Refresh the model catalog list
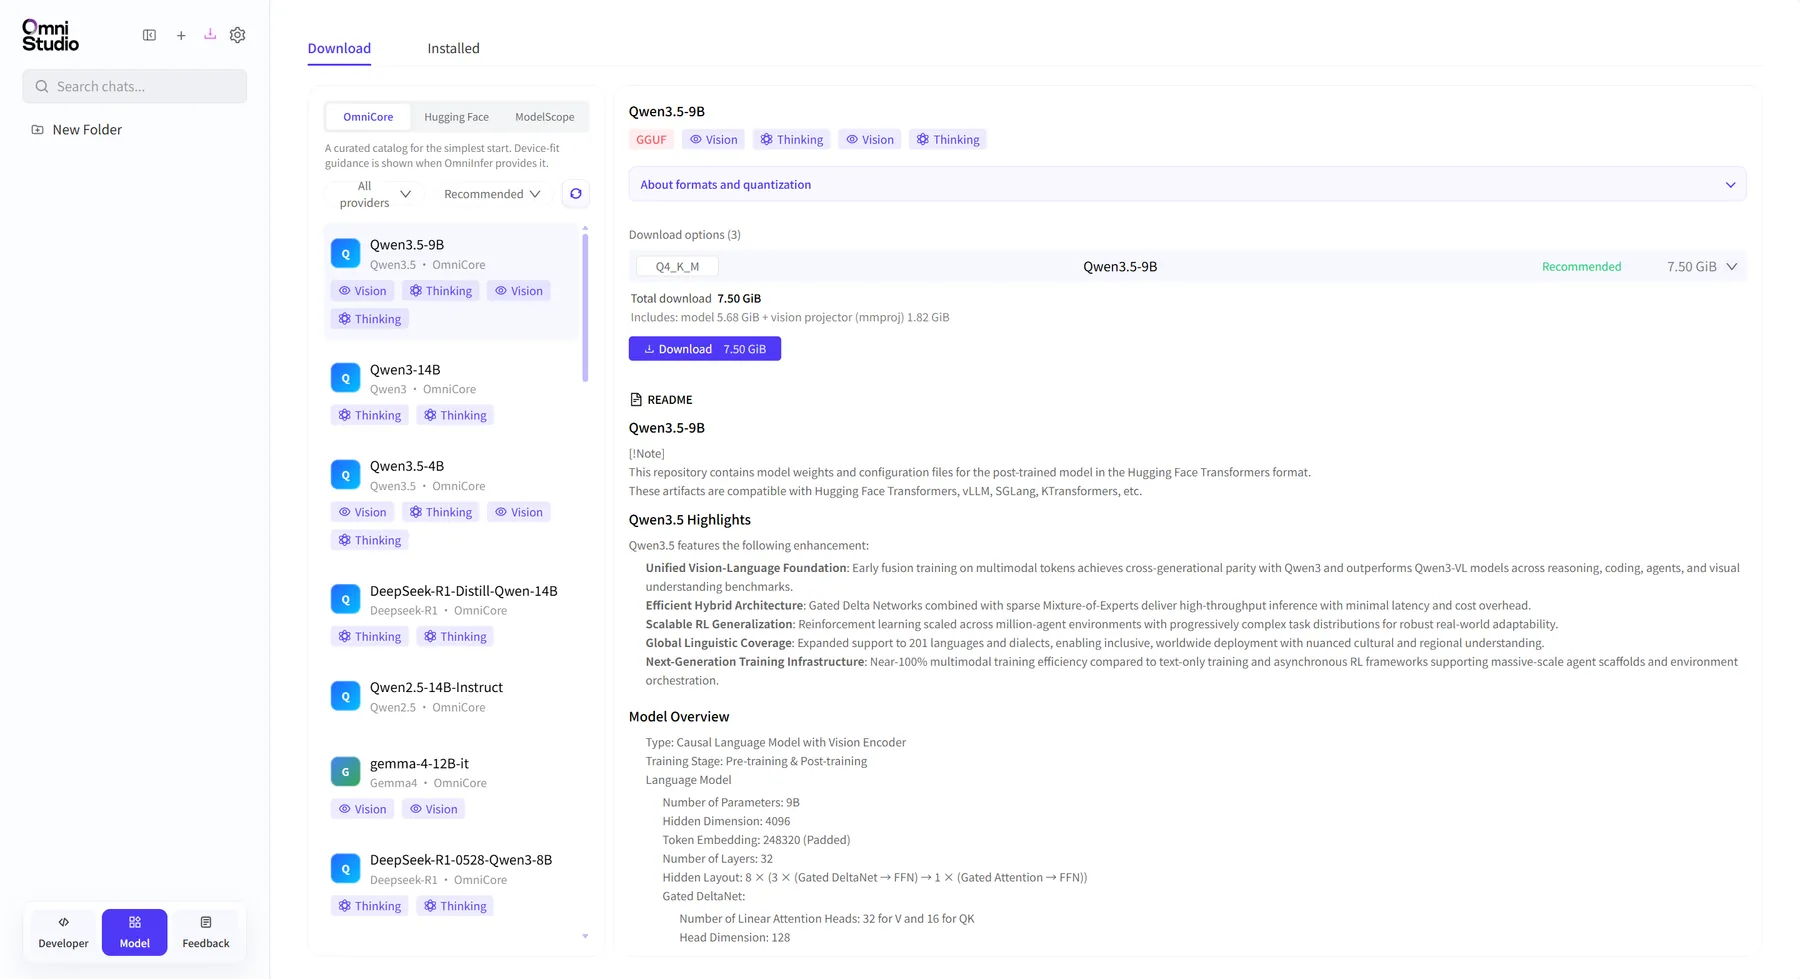 click(x=576, y=194)
